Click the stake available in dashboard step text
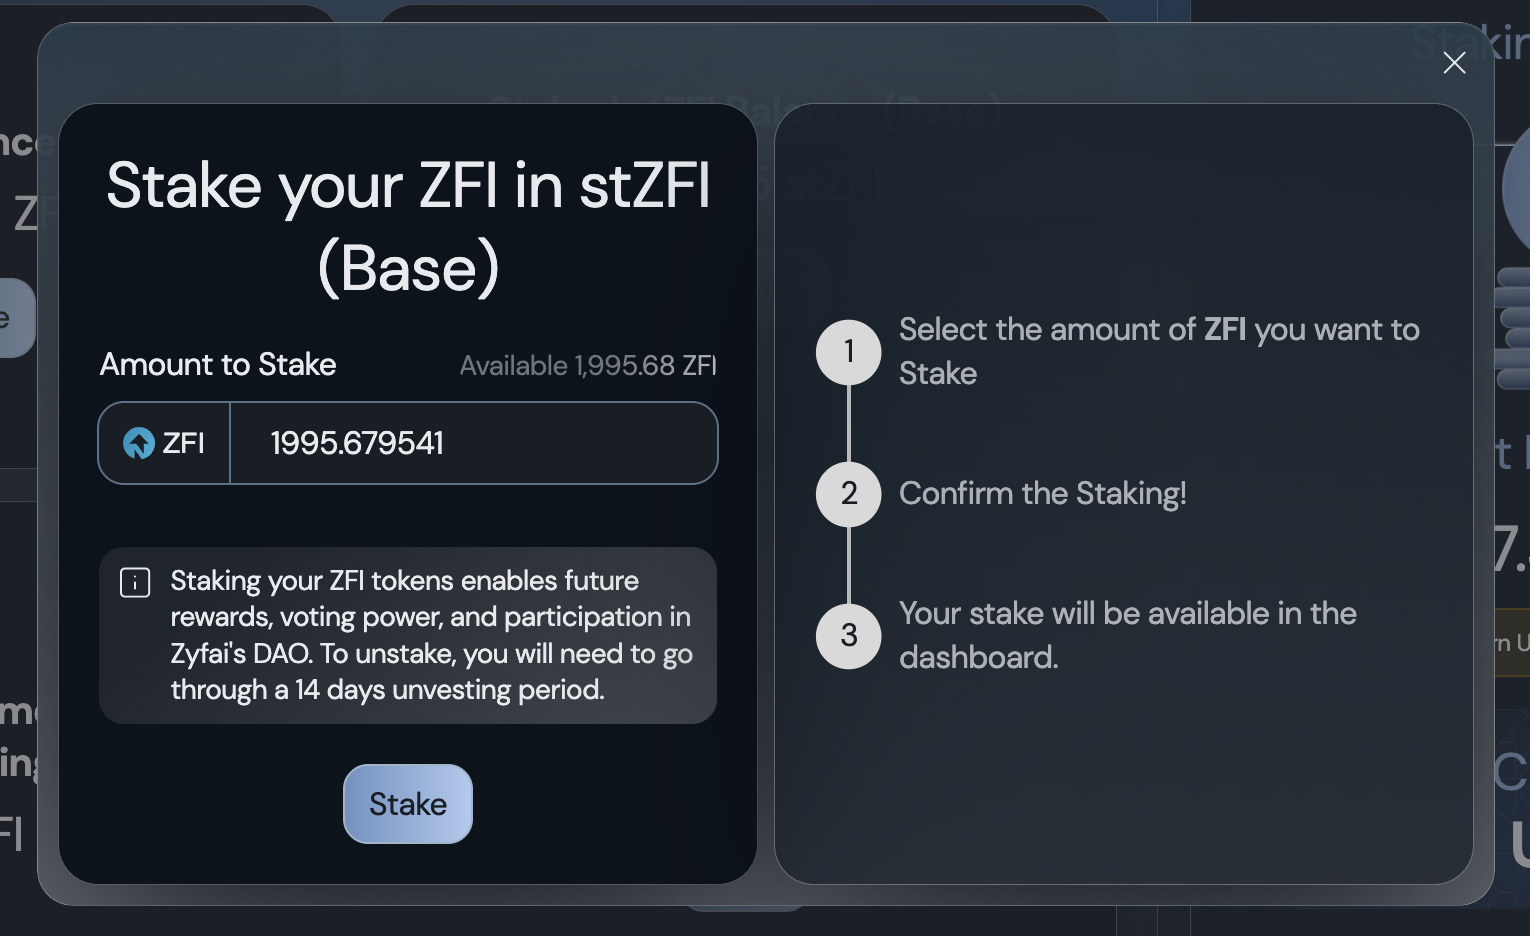Screen dimensions: 1530x936 click(x=1127, y=635)
